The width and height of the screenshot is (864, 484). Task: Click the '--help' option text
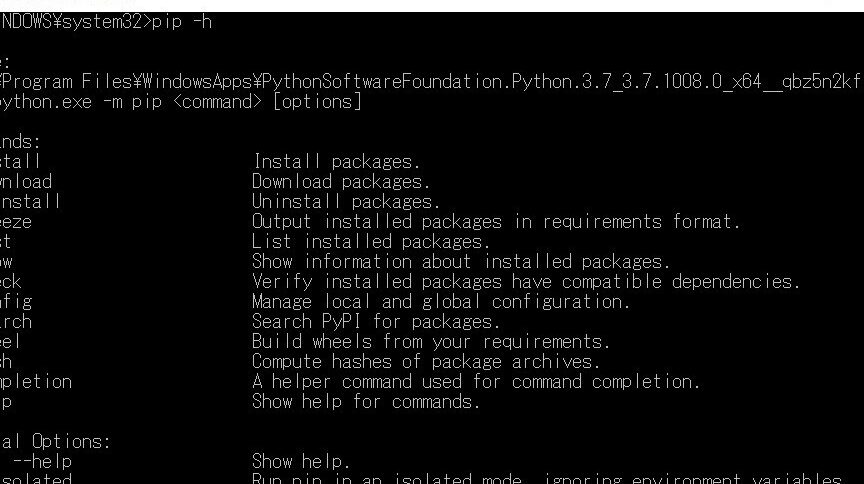point(42,461)
